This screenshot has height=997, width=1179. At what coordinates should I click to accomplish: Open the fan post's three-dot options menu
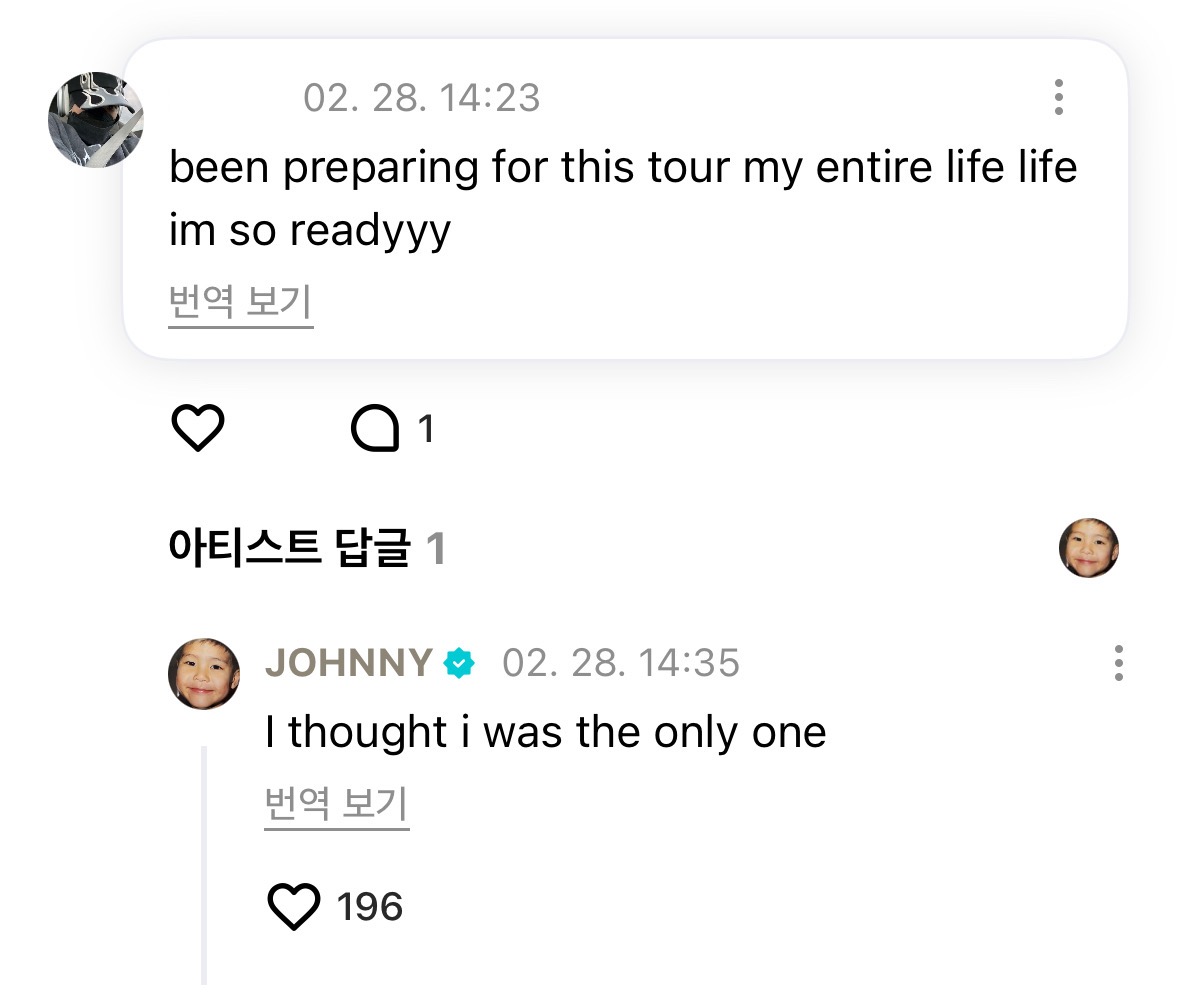pos(1059,97)
